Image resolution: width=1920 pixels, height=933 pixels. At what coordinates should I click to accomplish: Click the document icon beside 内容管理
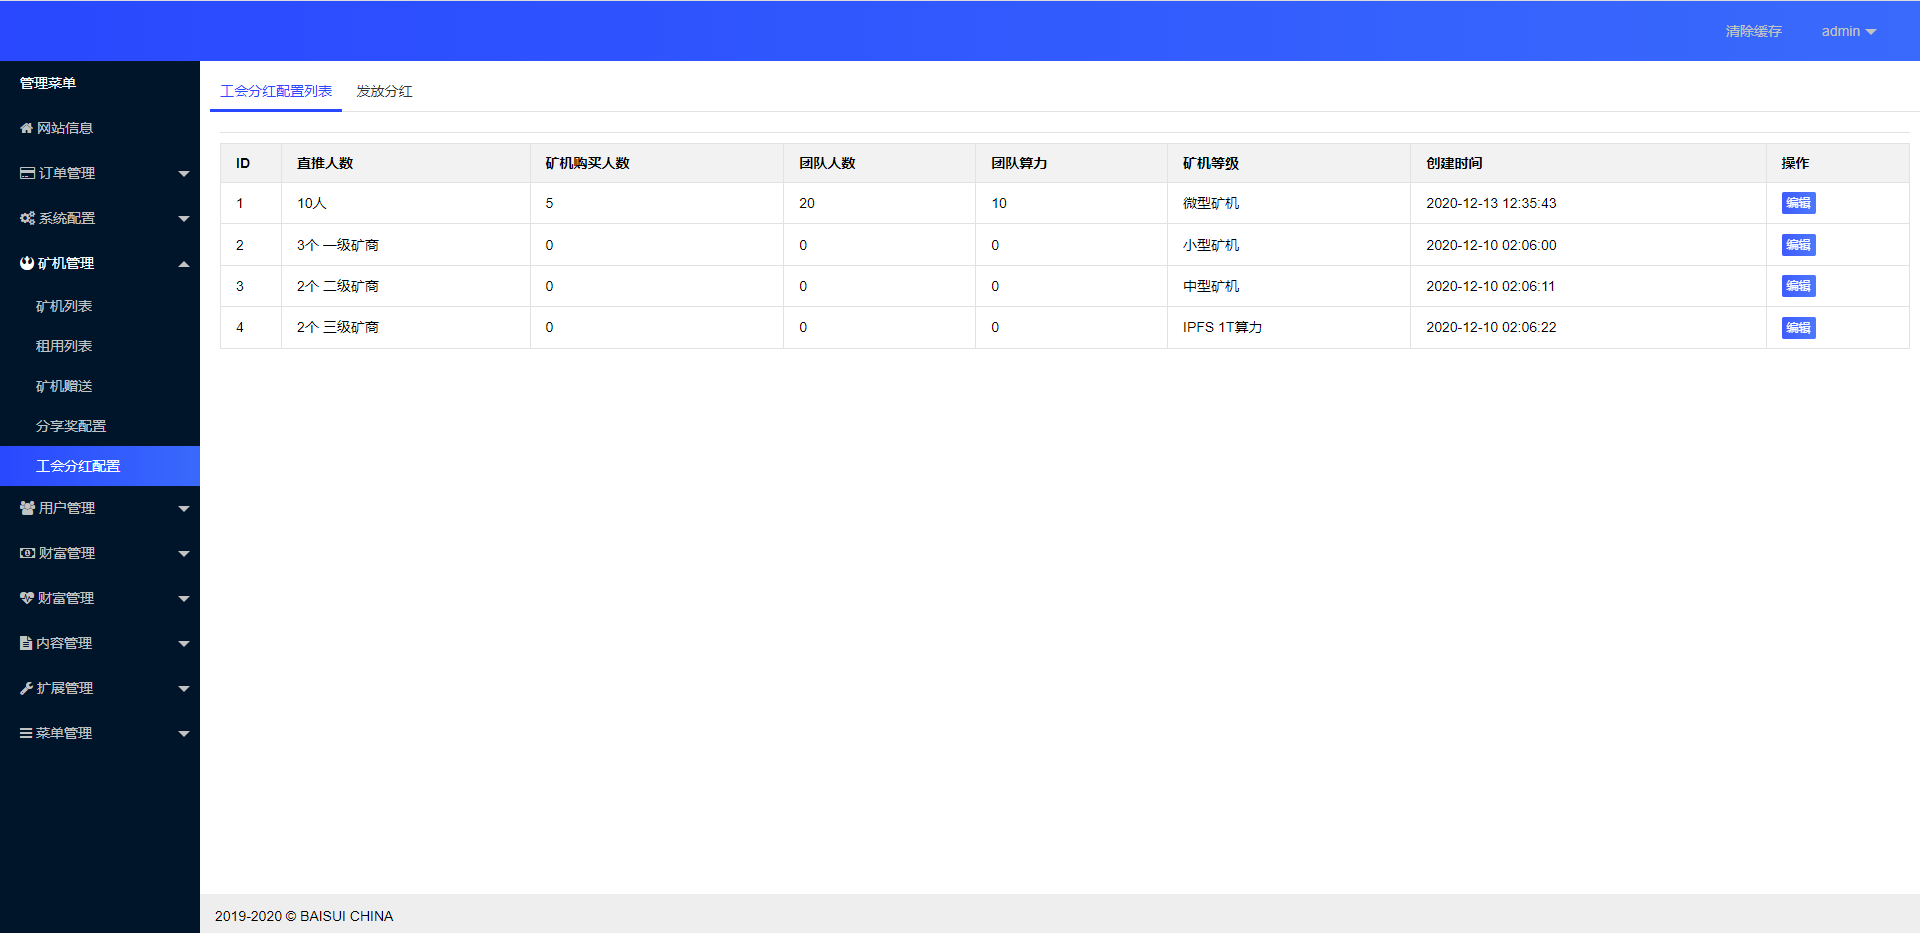pyautogui.click(x=26, y=642)
